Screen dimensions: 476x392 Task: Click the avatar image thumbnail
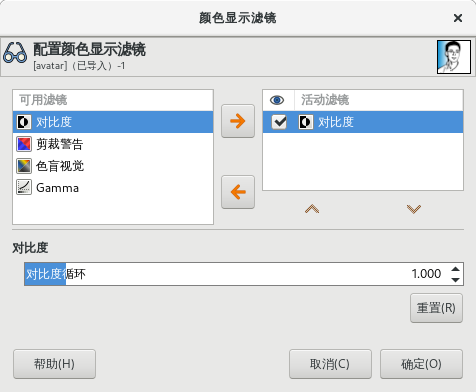click(x=454, y=57)
